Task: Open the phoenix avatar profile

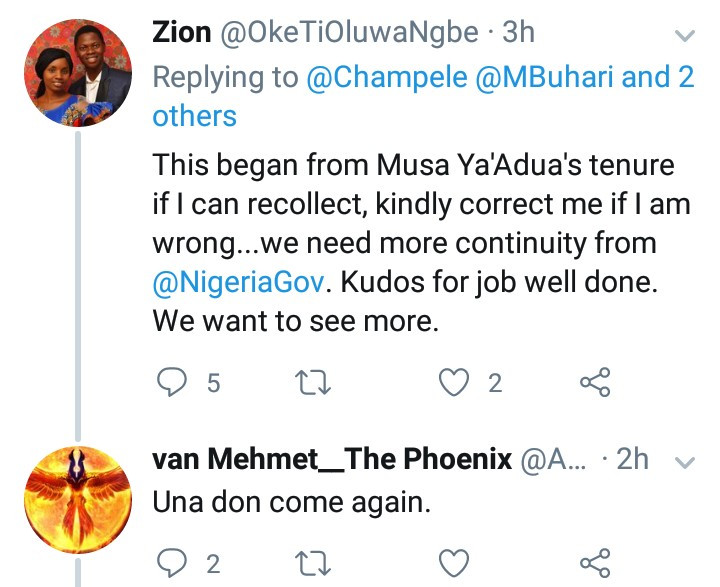Action: click(x=78, y=500)
